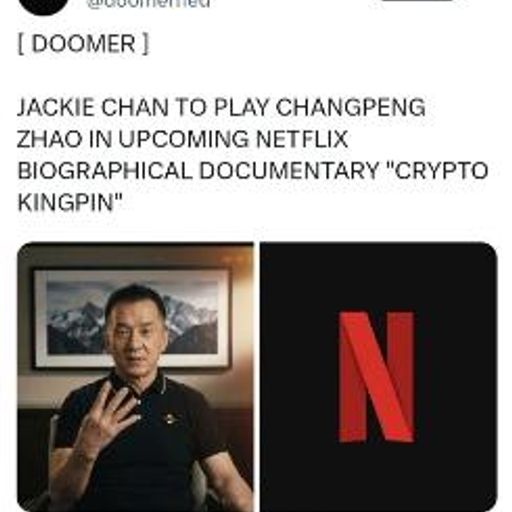Open the Jackie Chan photo attachment

(135, 377)
